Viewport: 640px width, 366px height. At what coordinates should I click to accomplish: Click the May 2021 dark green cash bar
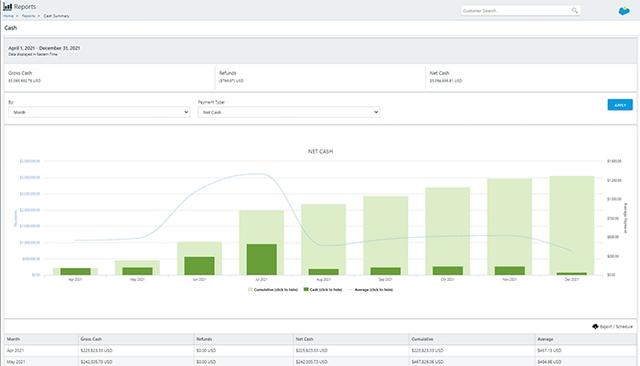(138, 271)
